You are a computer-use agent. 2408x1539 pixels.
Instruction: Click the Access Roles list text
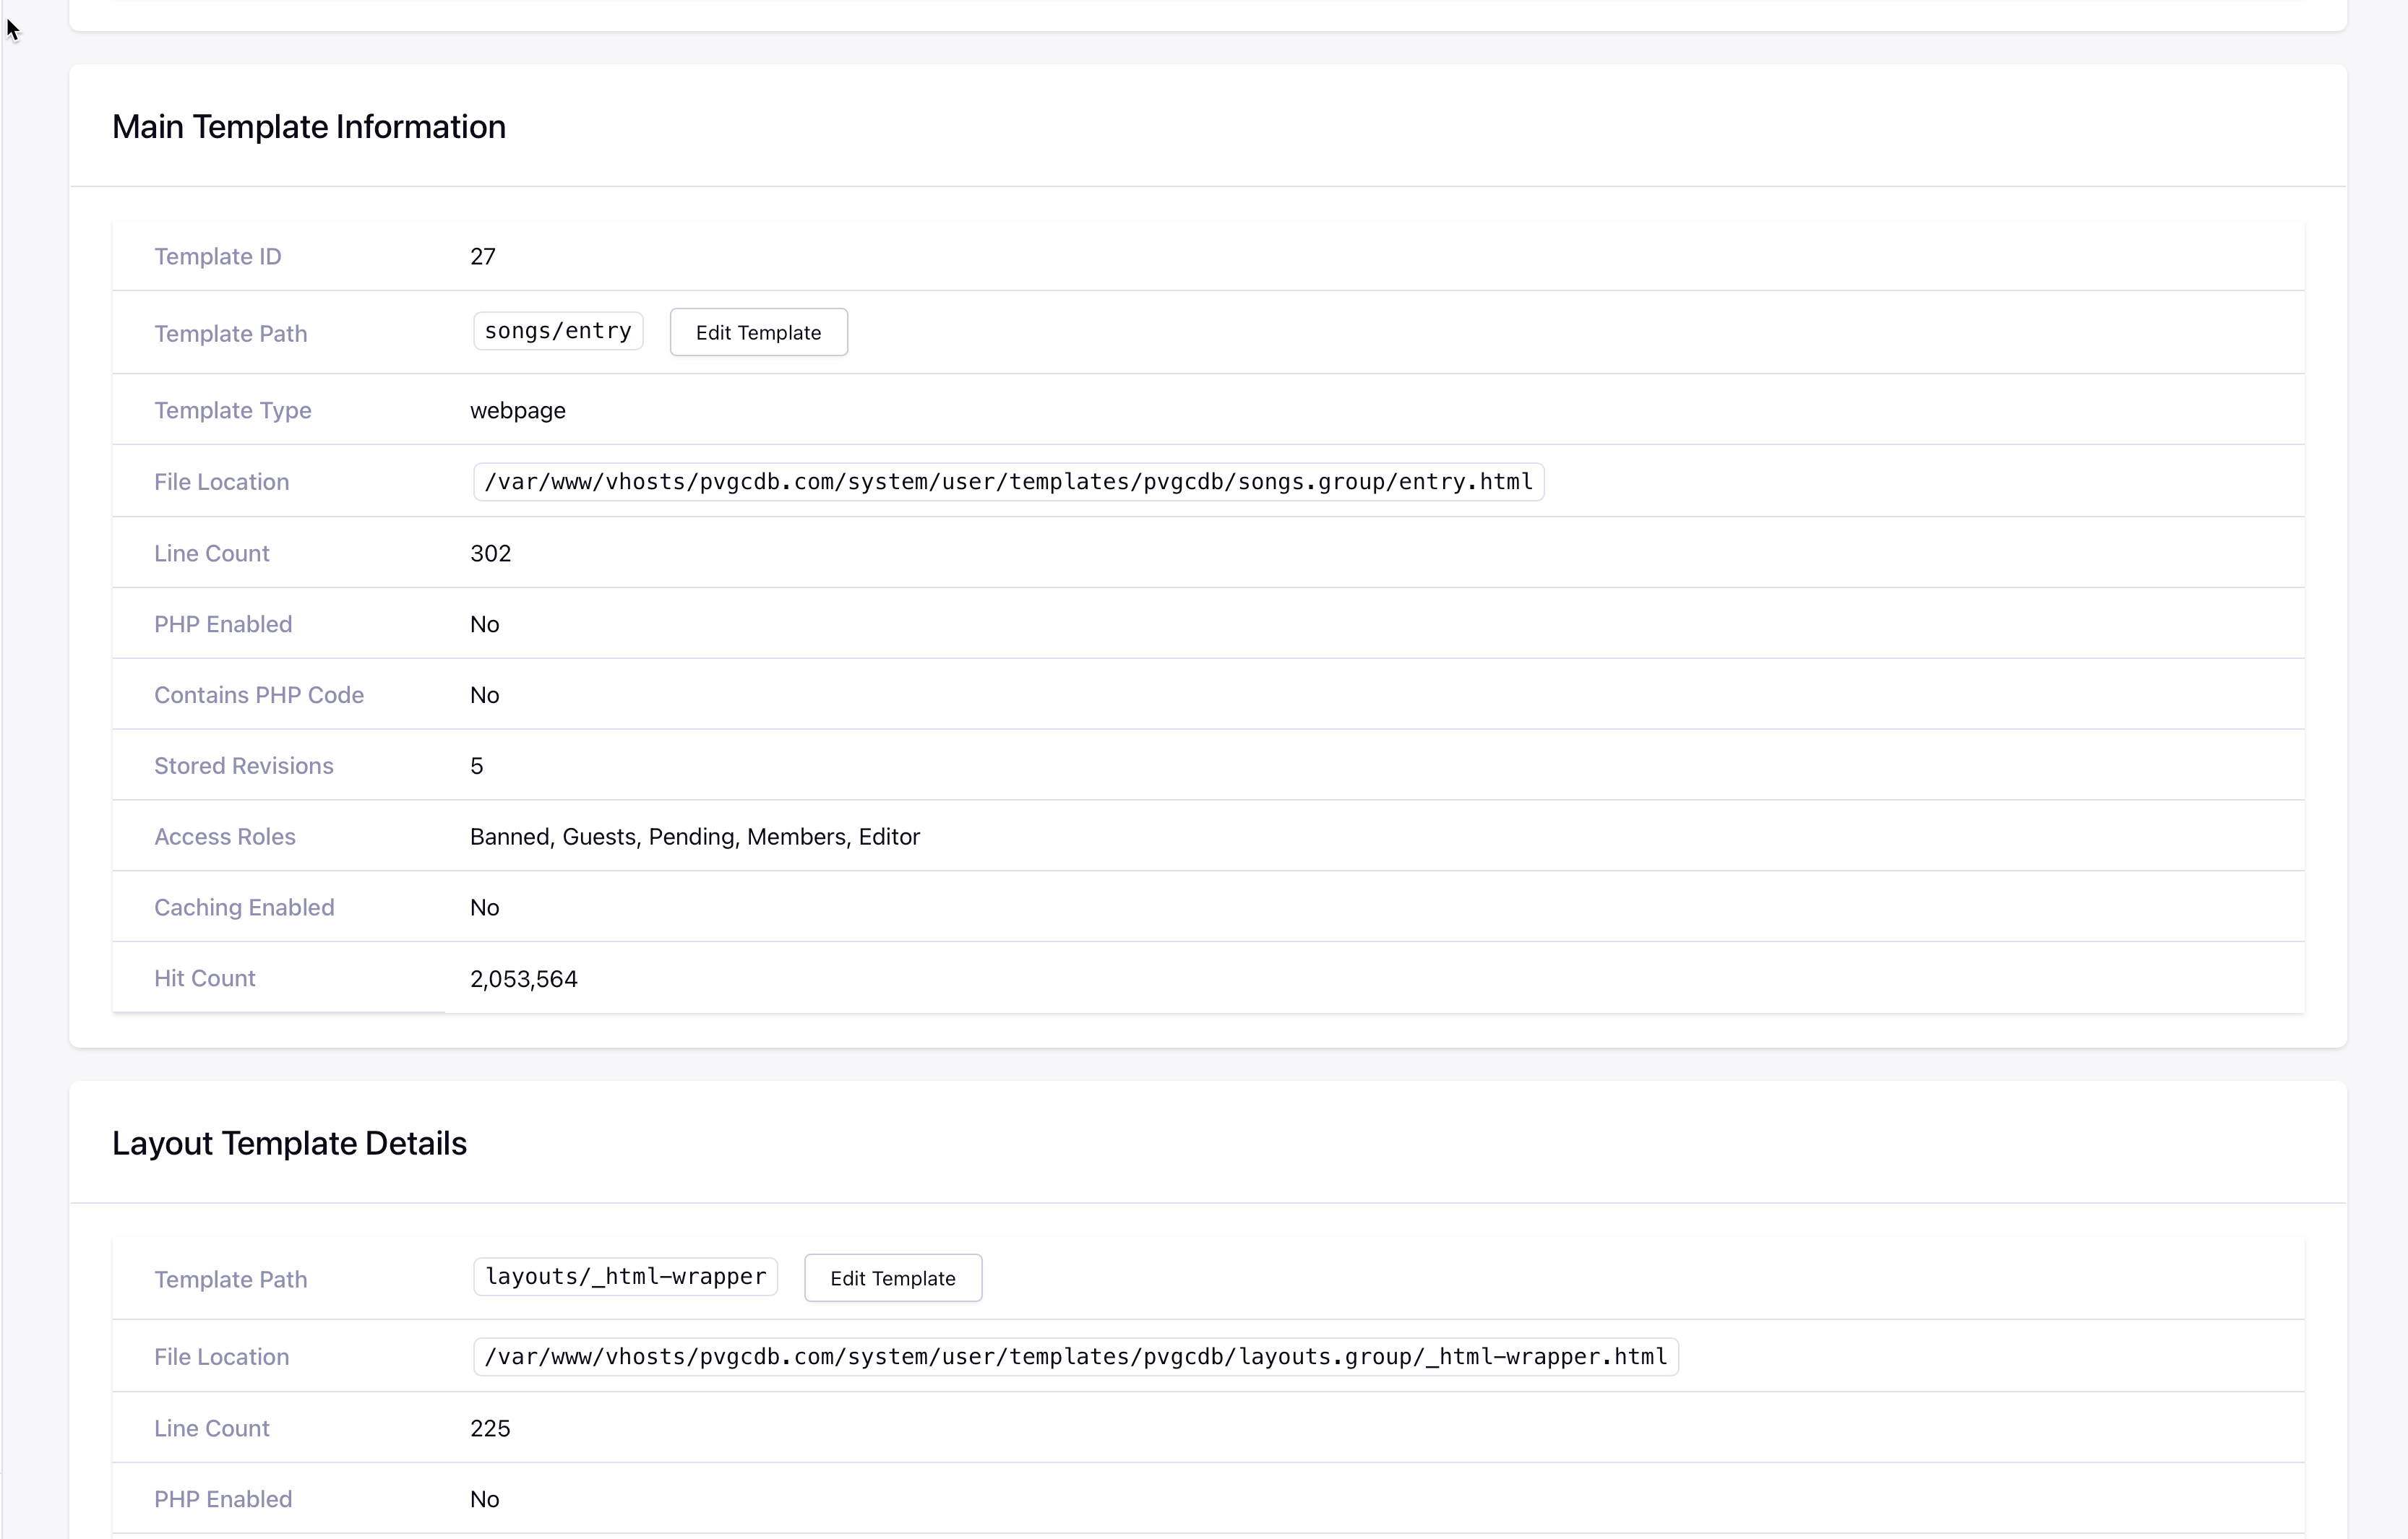pyautogui.click(x=694, y=836)
